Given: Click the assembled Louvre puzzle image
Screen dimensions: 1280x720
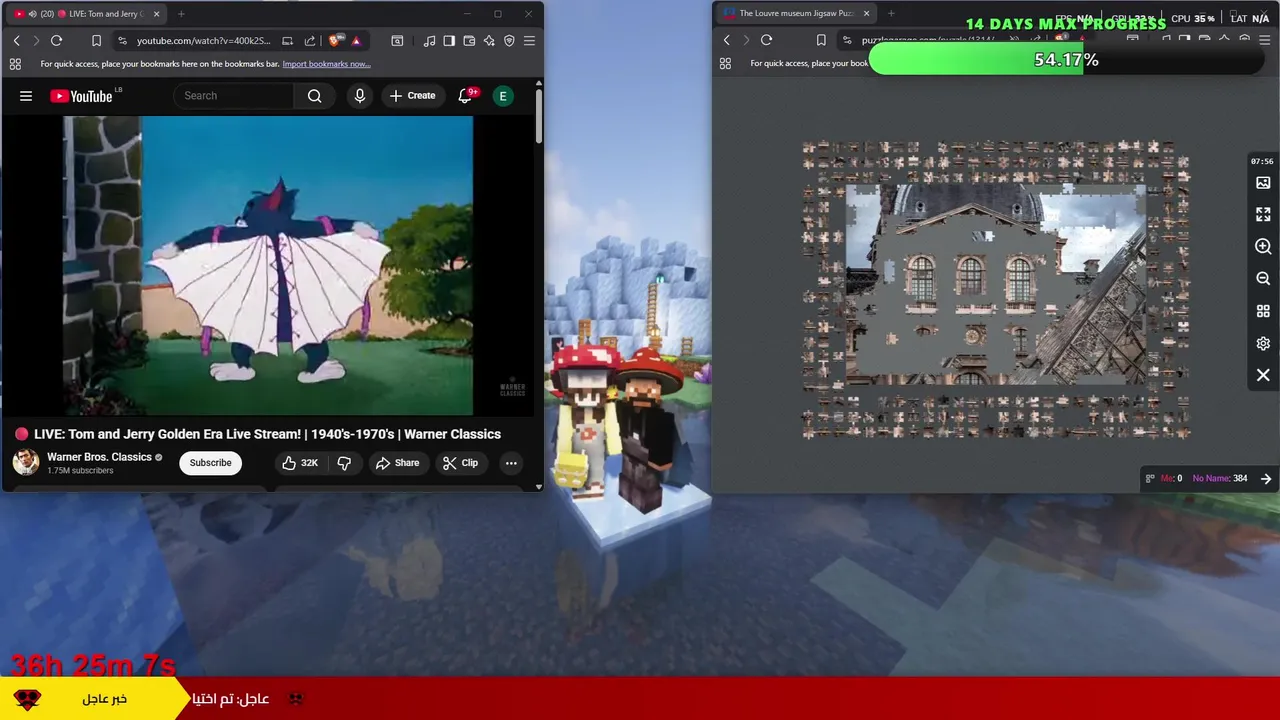Looking at the screenshot, I should point(996,284).
